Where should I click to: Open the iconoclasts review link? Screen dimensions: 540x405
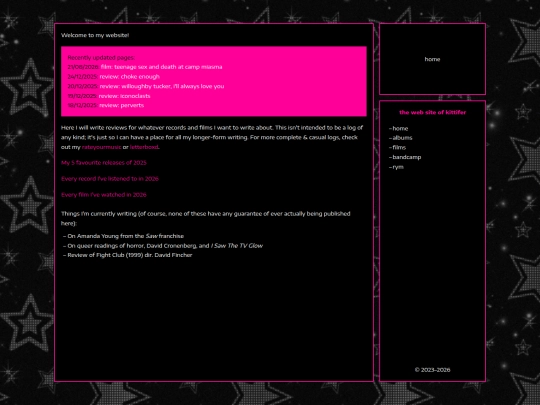(124, 96)
